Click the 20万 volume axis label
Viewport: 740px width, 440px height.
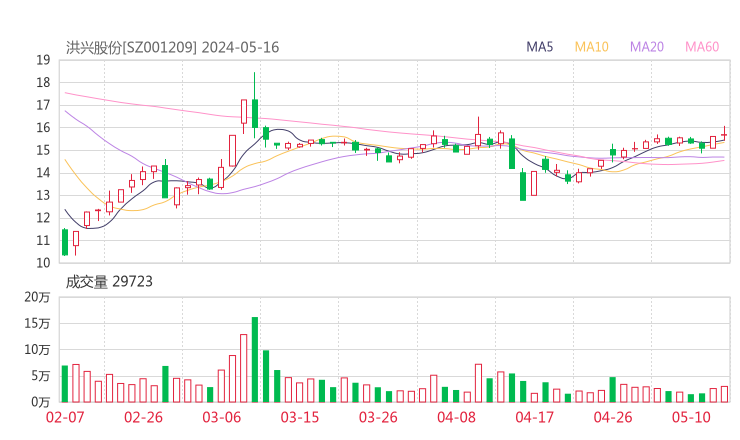point(37,297)
